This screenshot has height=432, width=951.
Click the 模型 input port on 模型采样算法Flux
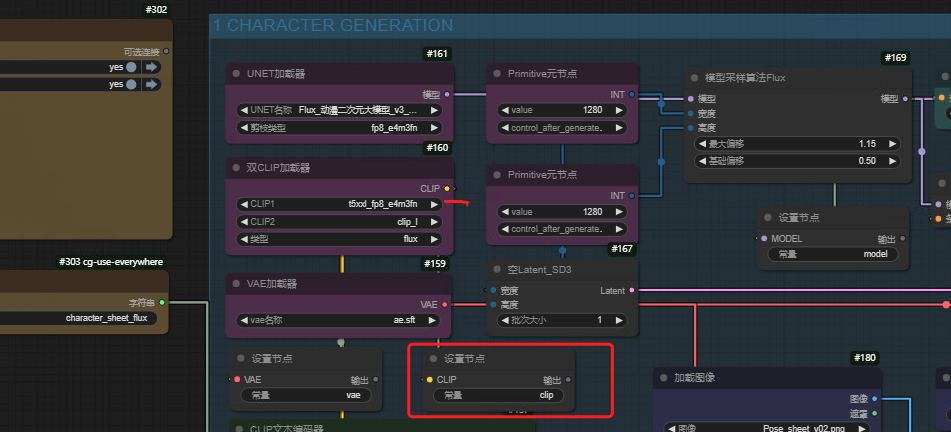[x=690, y=98]
